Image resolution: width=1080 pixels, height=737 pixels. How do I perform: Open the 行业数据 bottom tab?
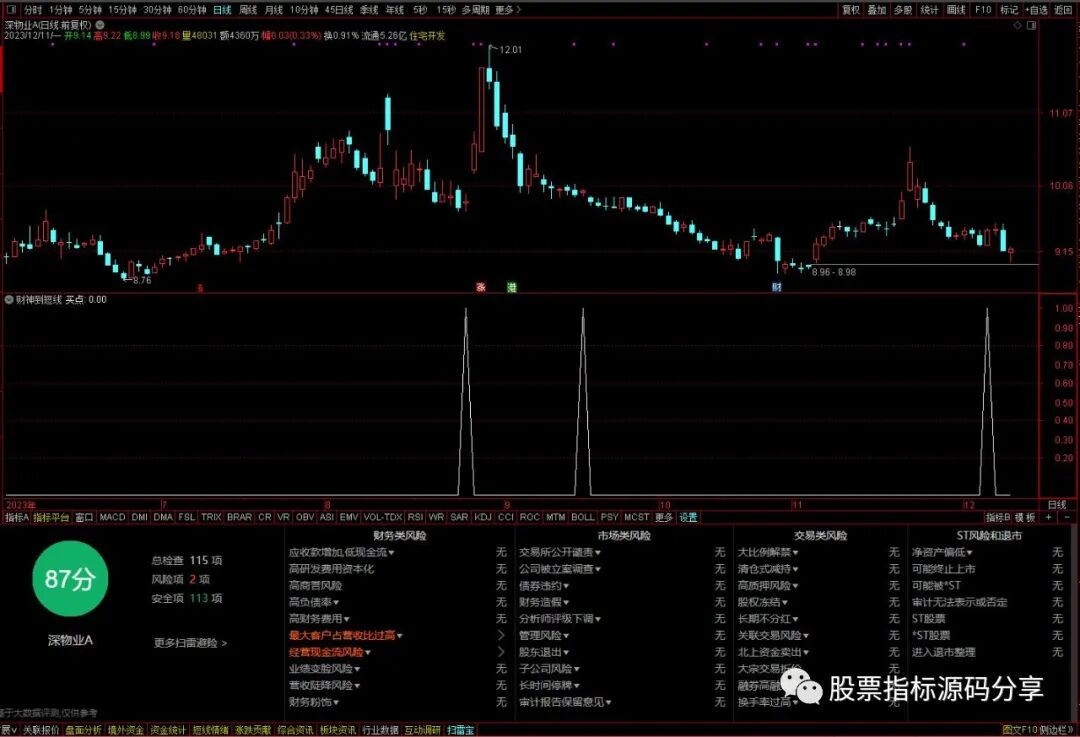[x=380, y=730]
